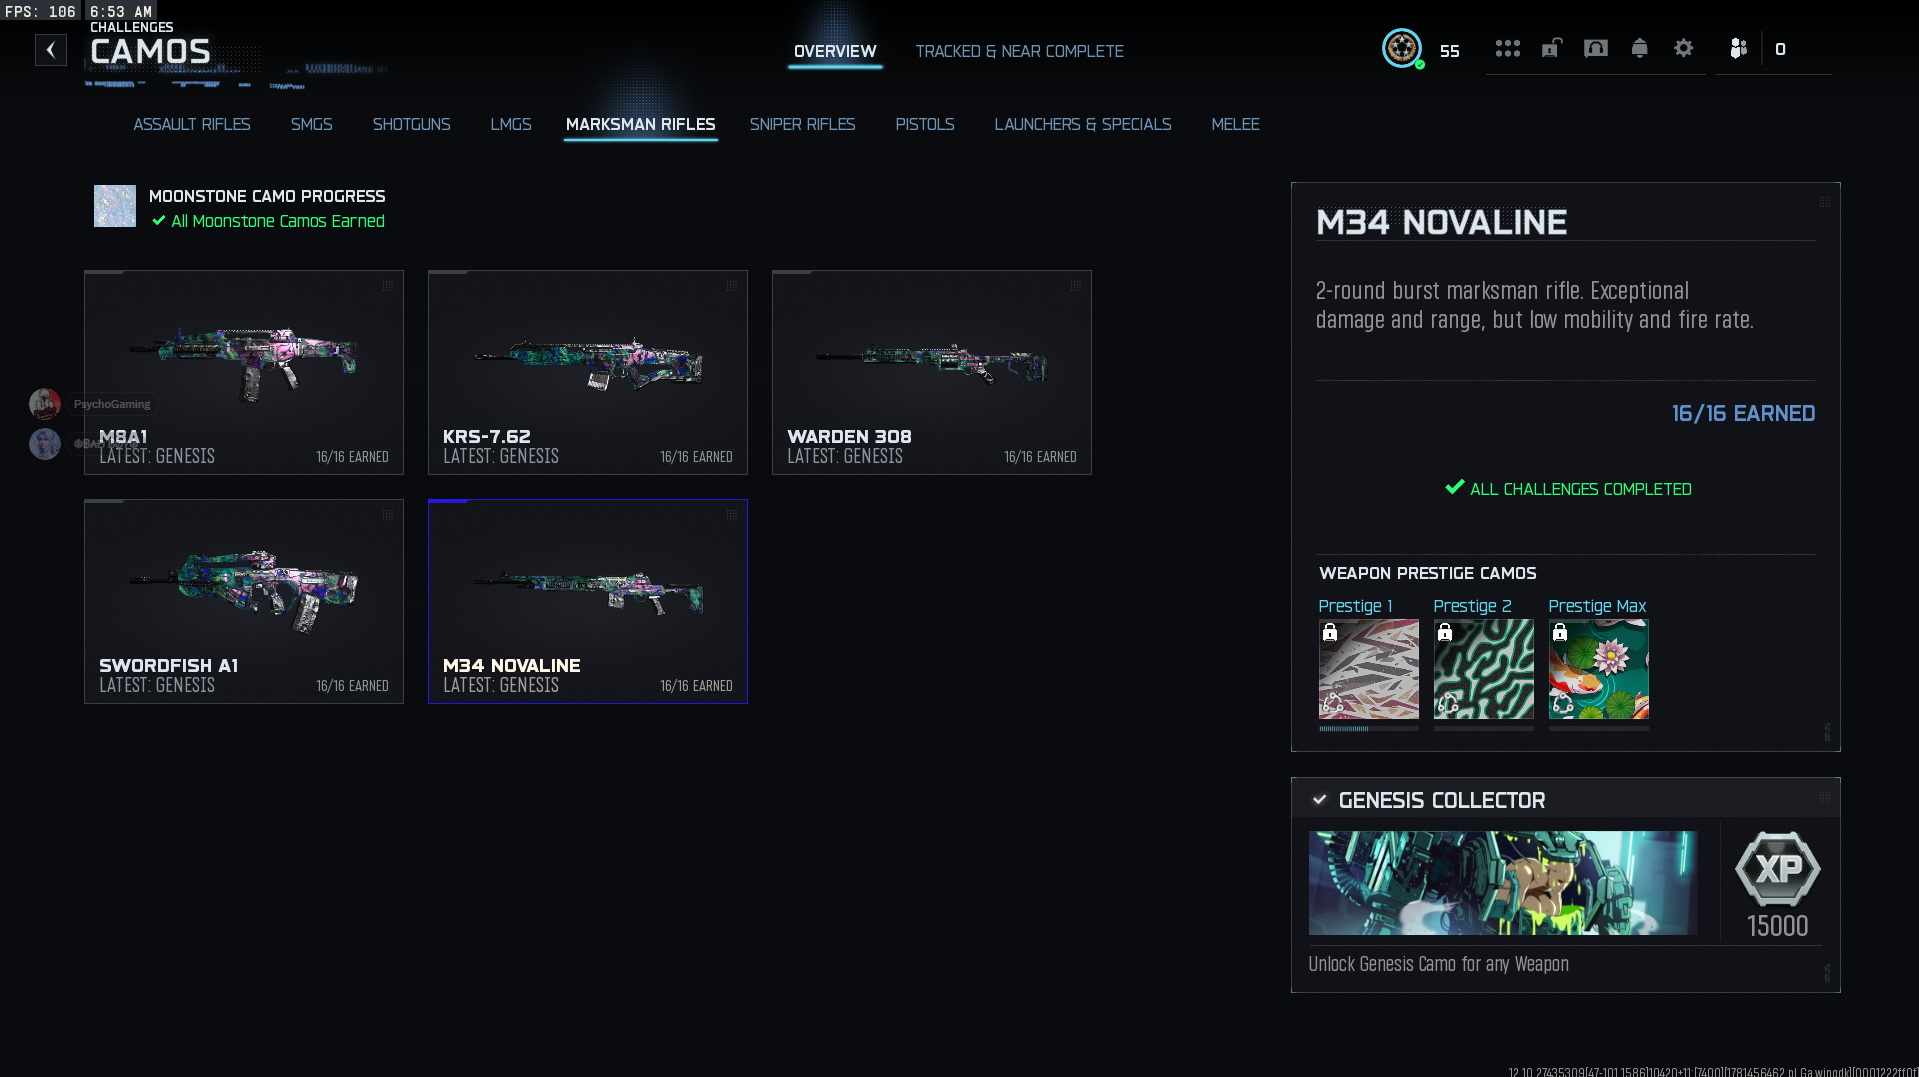Click the 16/16 Earned count in details panel

tap(1743, 413)
